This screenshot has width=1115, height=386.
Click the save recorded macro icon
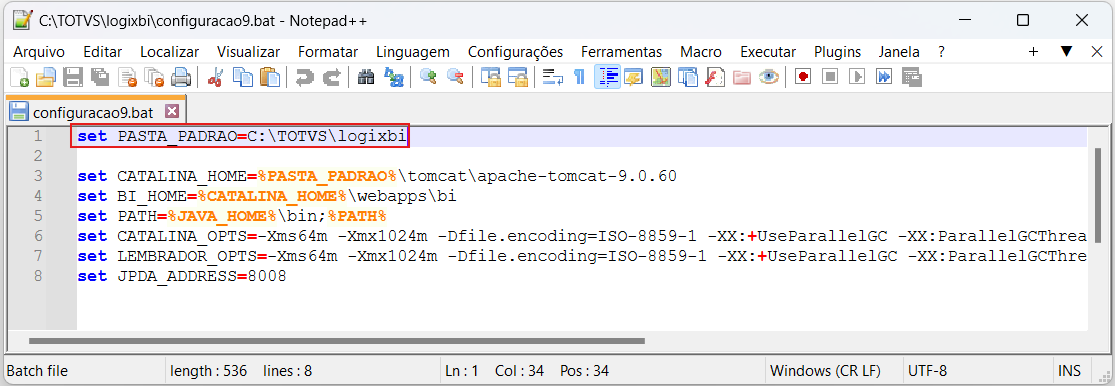(912, 77)
